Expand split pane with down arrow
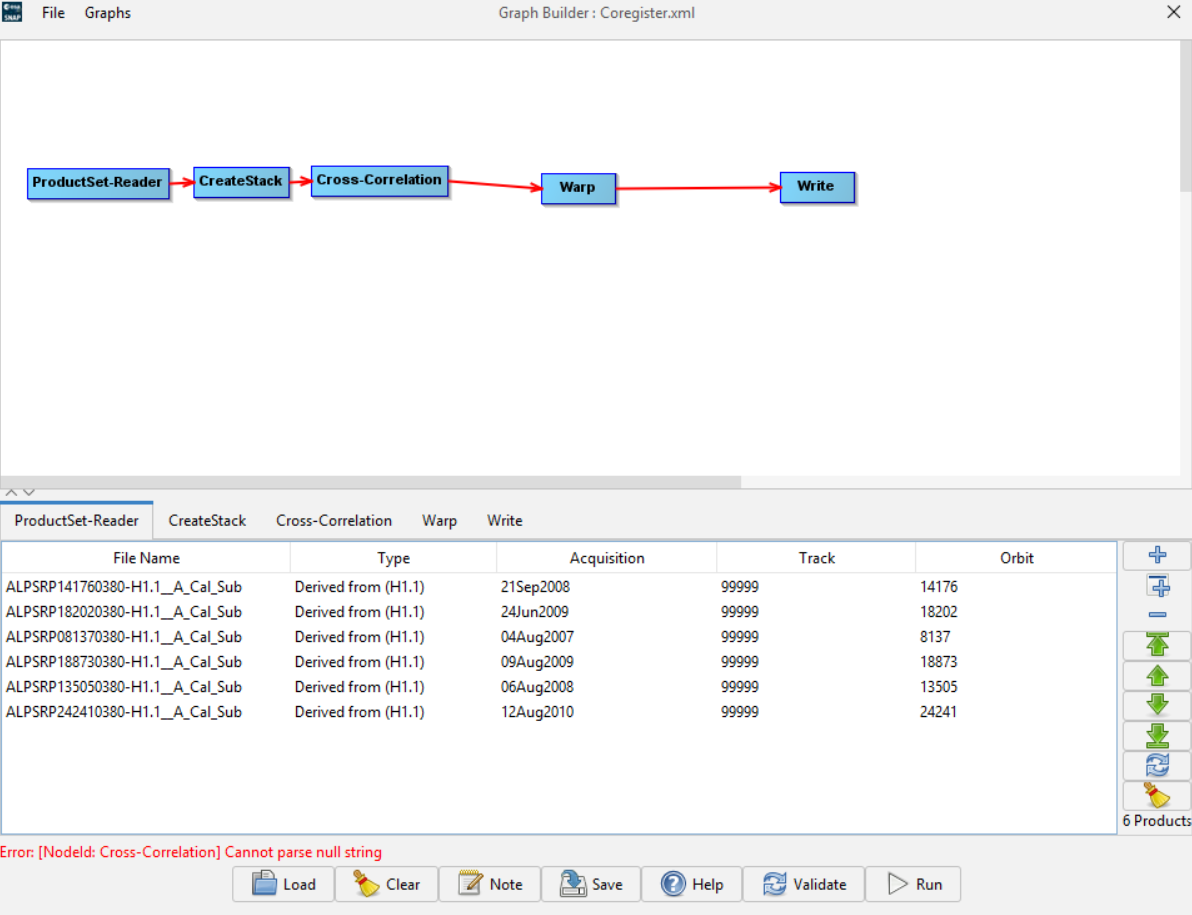 [x=29, y=492]
